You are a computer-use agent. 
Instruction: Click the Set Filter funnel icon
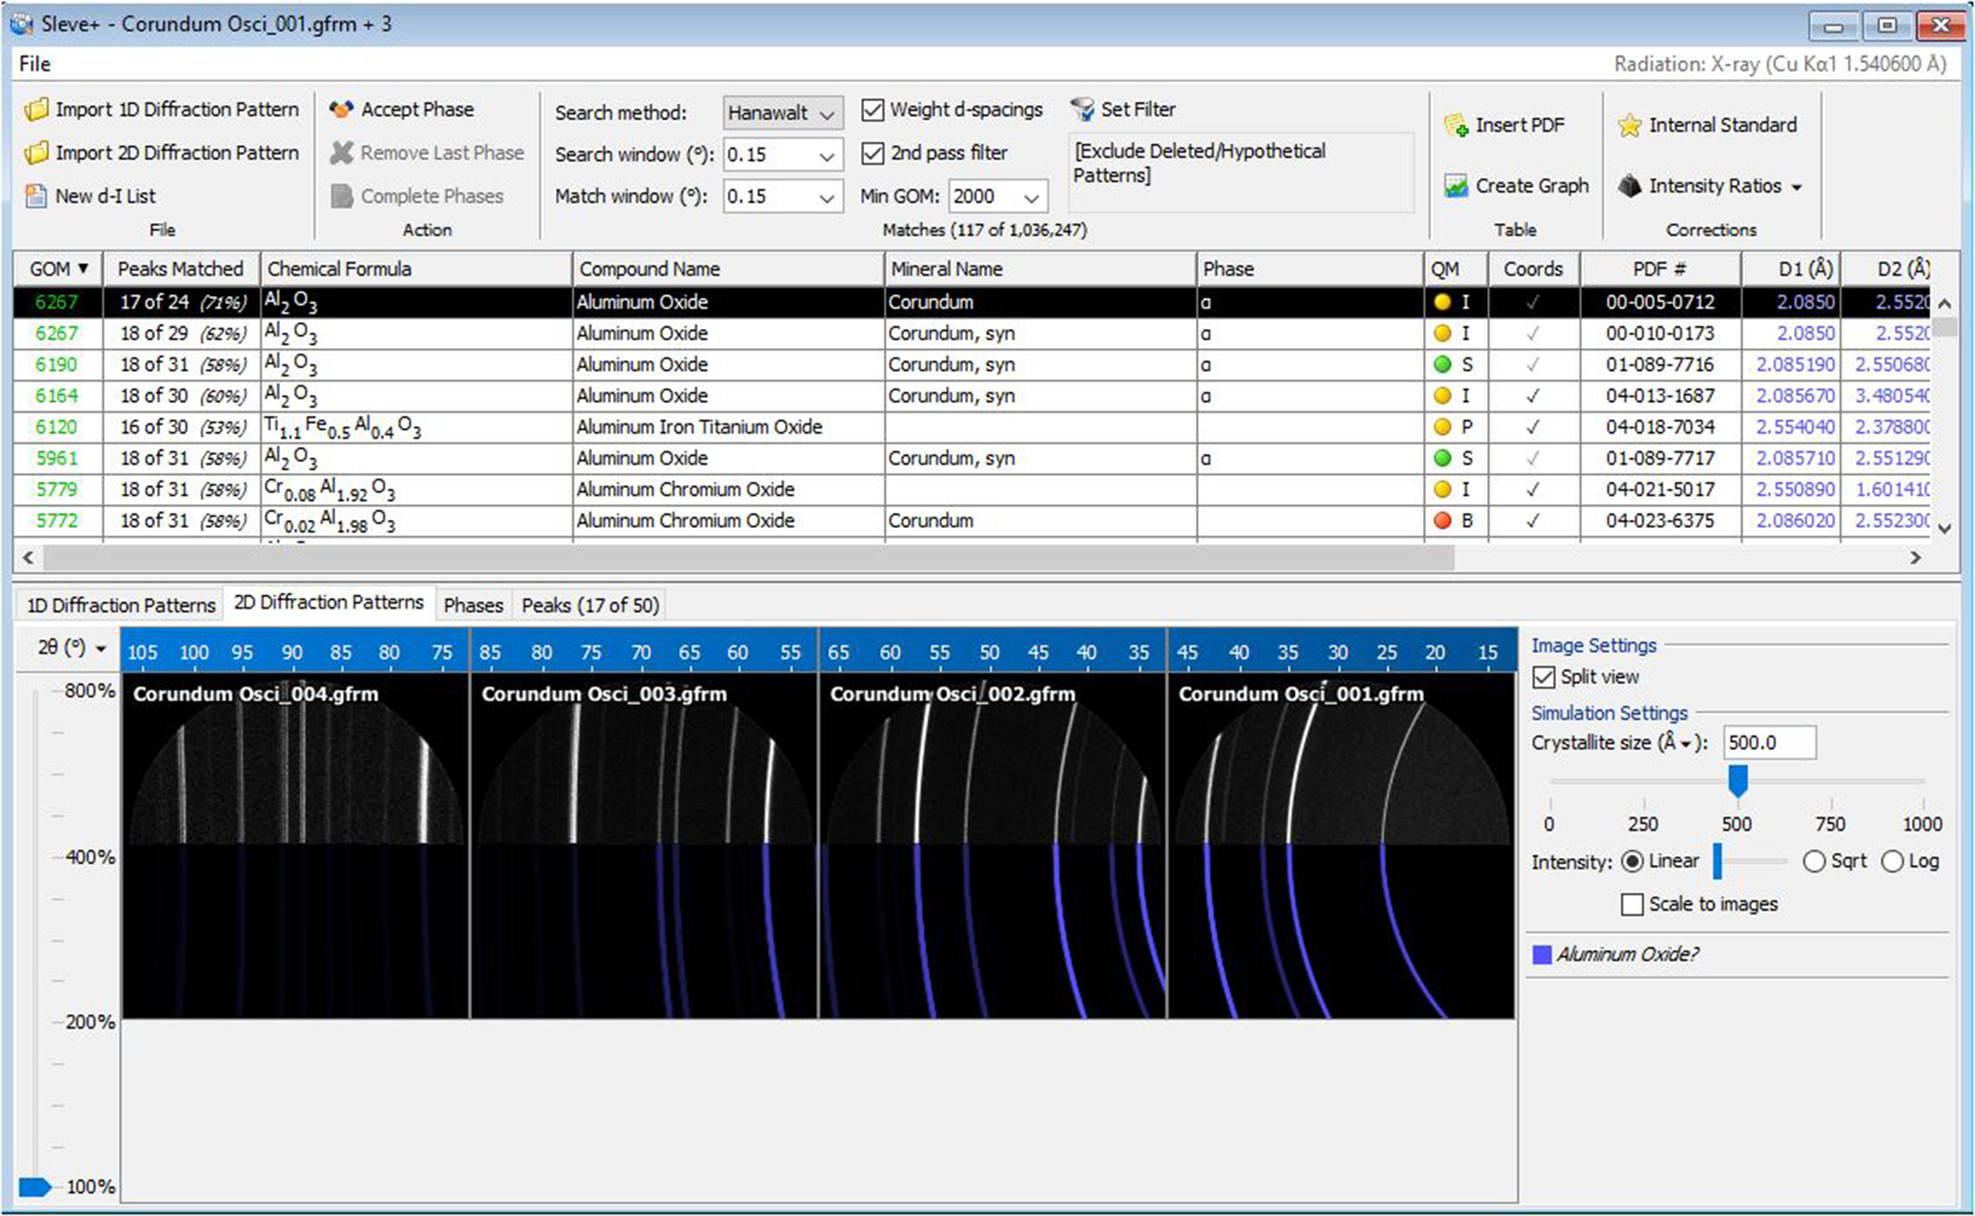tap(1082, 110)
